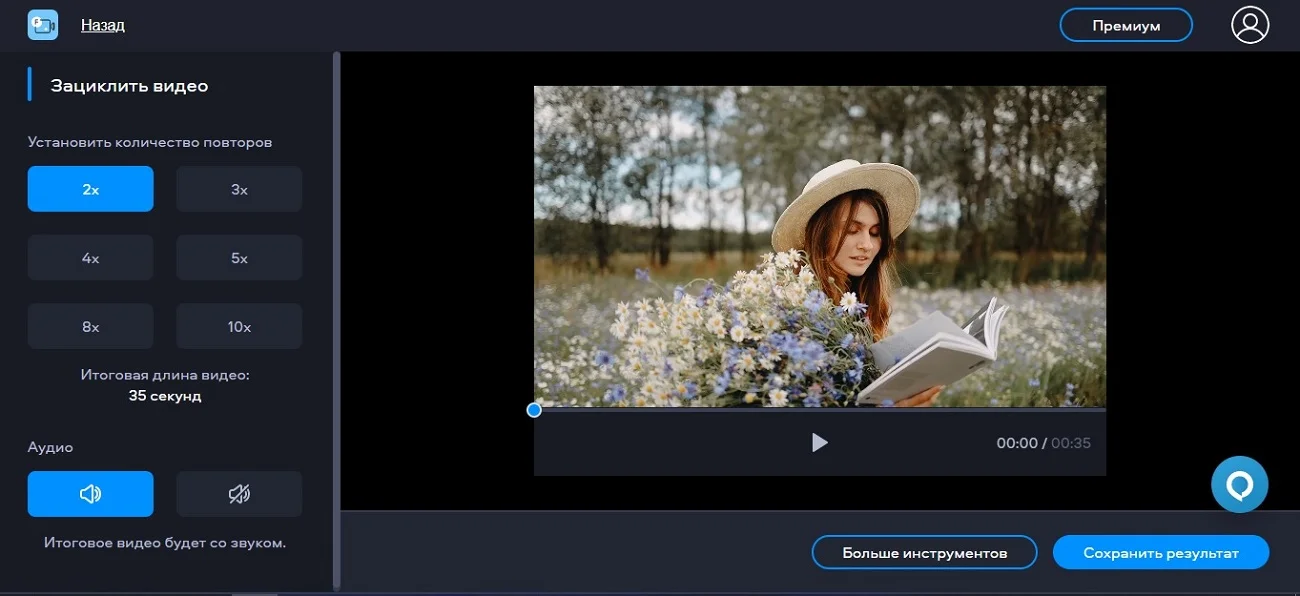
Task: Click the left panel scrollbar
Action: point(336,320)
